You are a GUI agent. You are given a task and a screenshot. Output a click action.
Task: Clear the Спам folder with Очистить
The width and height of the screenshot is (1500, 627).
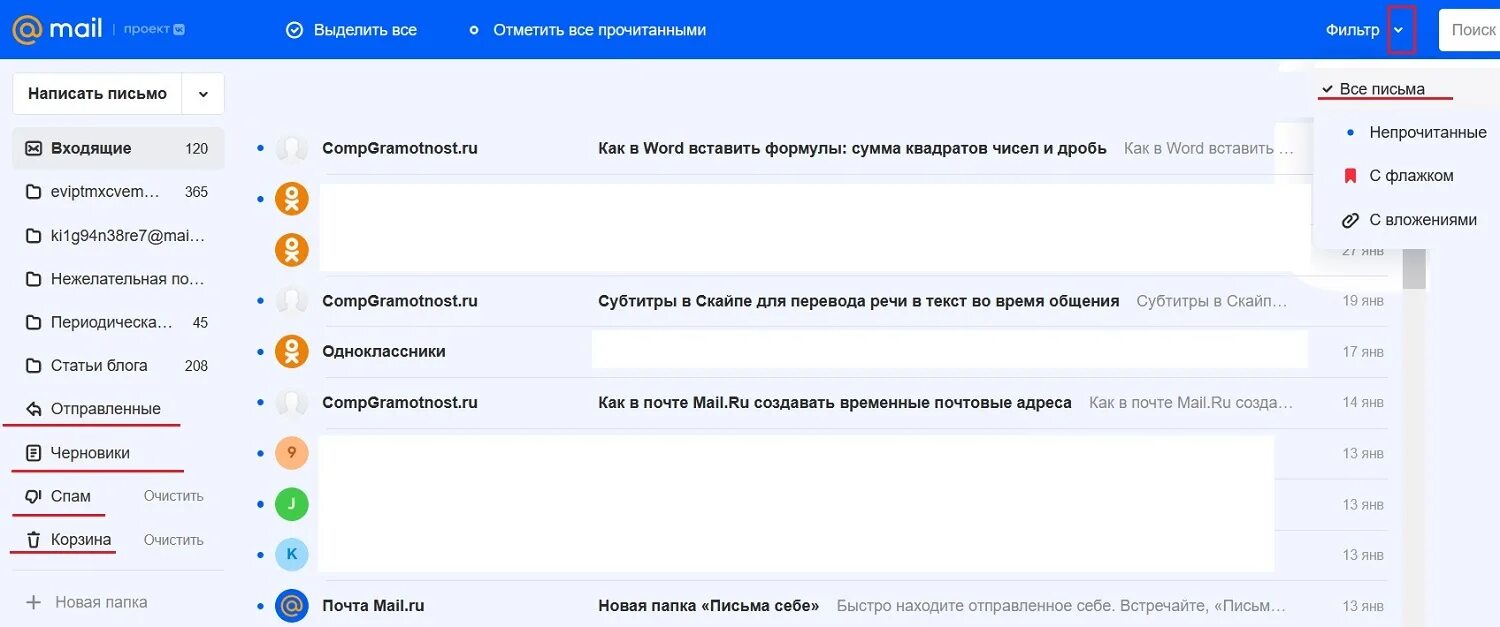[173, 496]
